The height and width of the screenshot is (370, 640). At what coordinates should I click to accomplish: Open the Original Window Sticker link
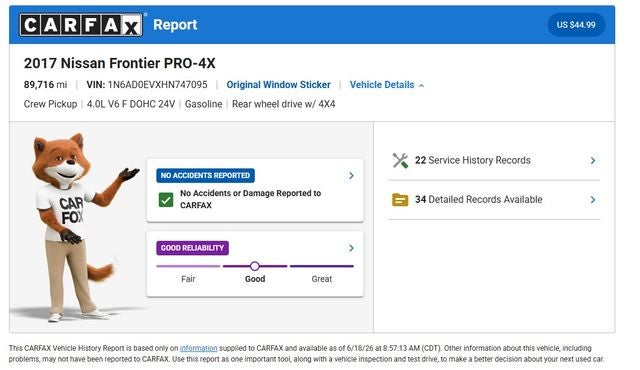(x=278, y=85)
